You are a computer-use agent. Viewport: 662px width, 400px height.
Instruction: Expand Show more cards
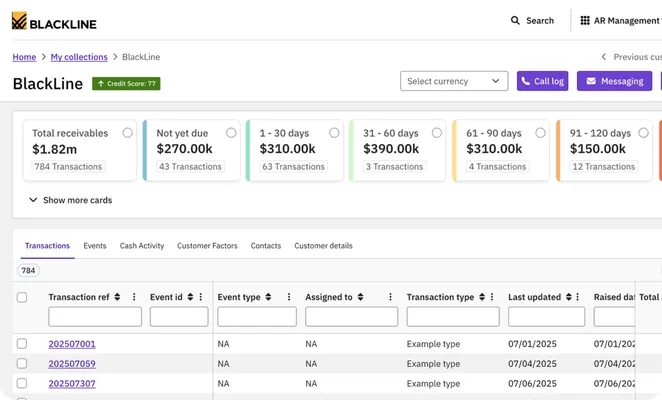coord(71,200)
